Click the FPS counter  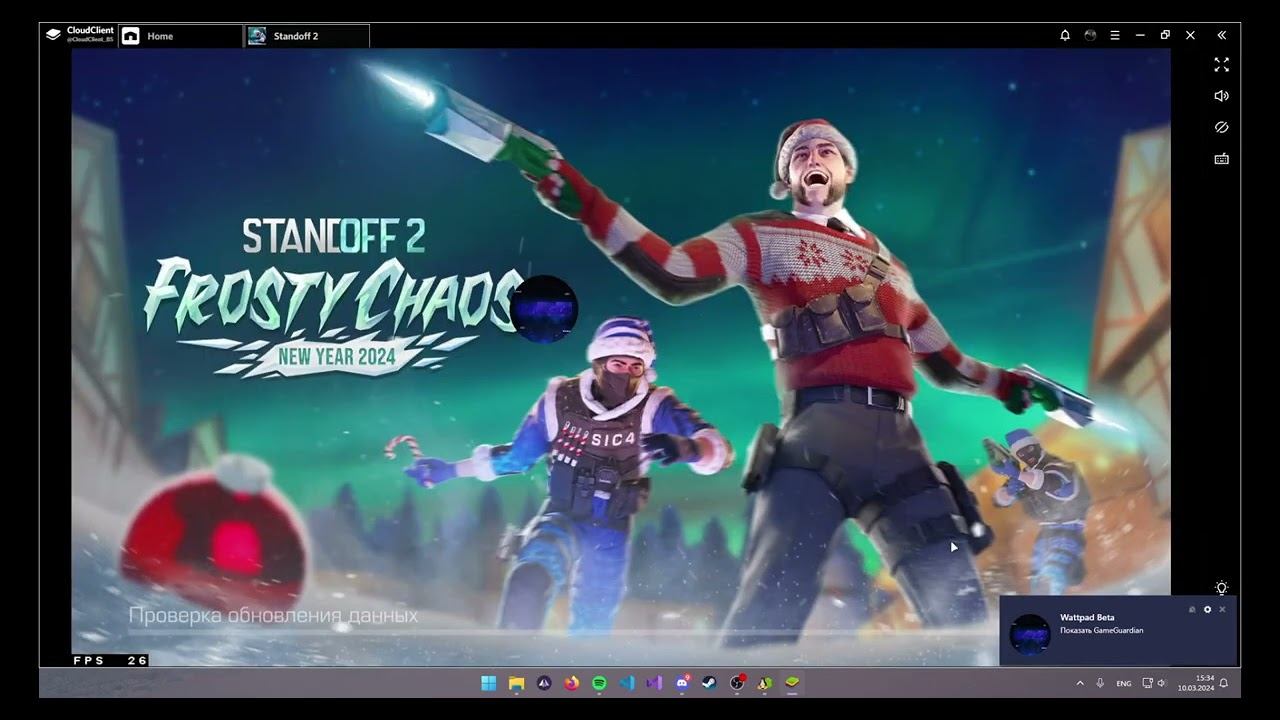[110, 660]
